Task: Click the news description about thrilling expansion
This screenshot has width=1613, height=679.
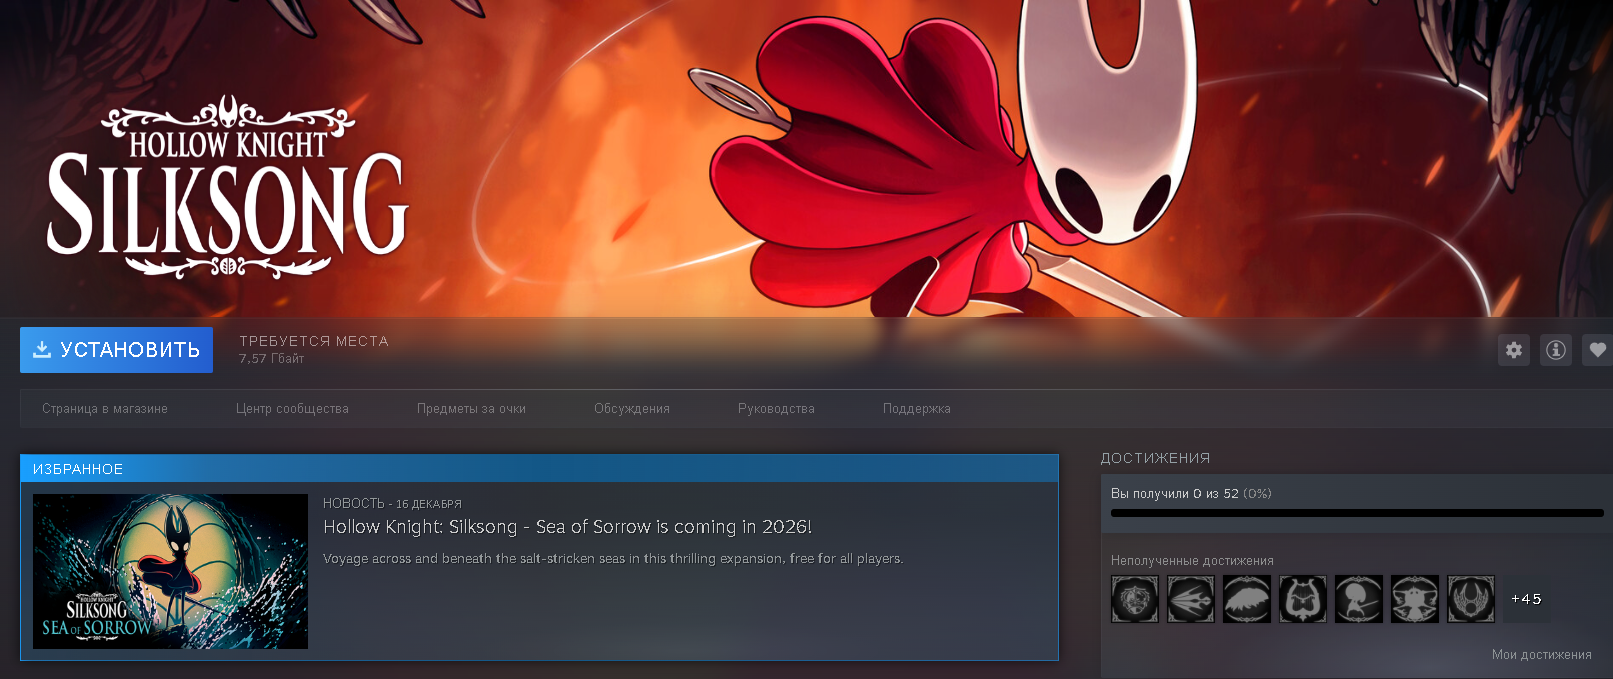Action: coord(613,559)
